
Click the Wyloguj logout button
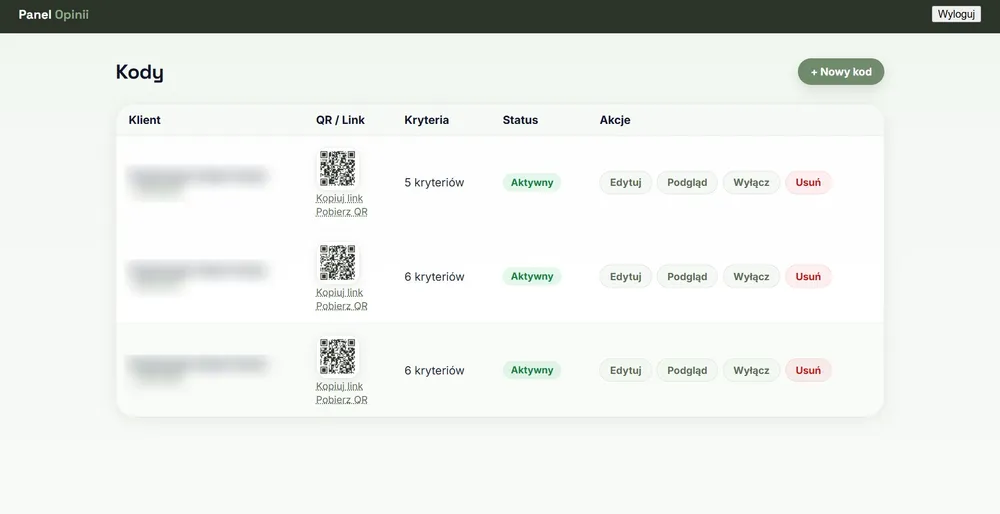tap(956, 14)
